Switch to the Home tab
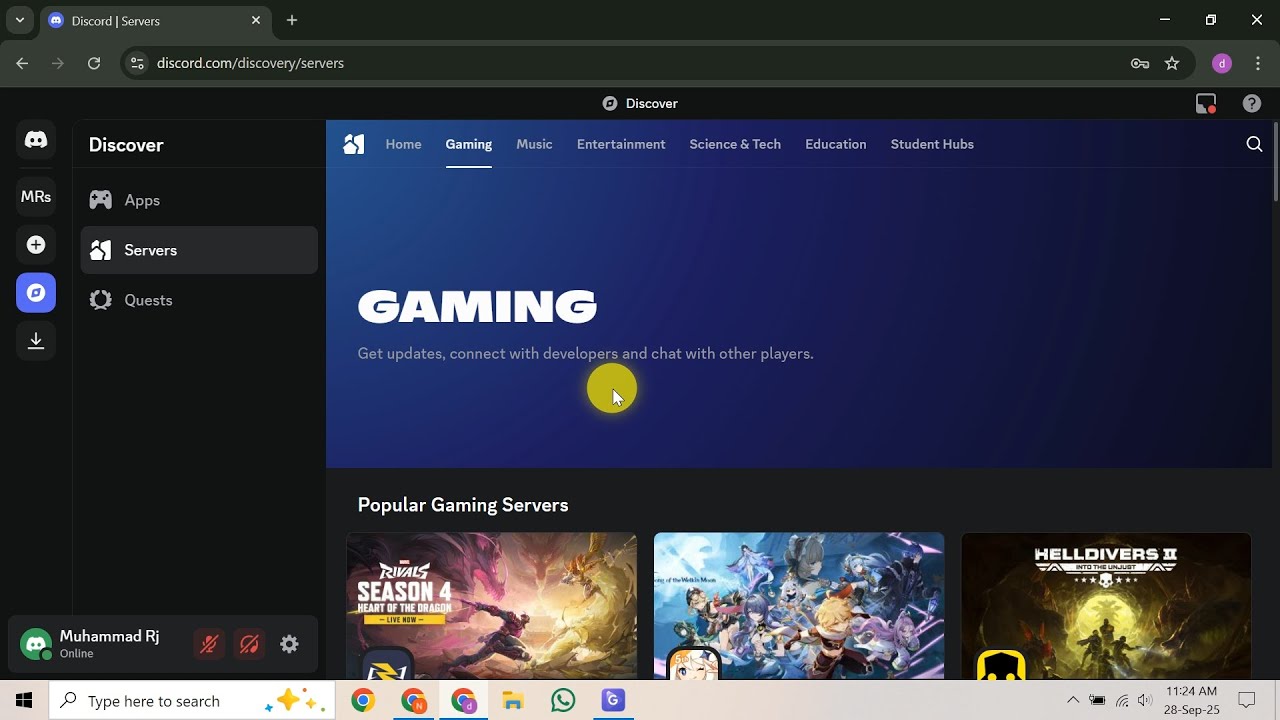Screen dimensions: 1280x720 404,144
